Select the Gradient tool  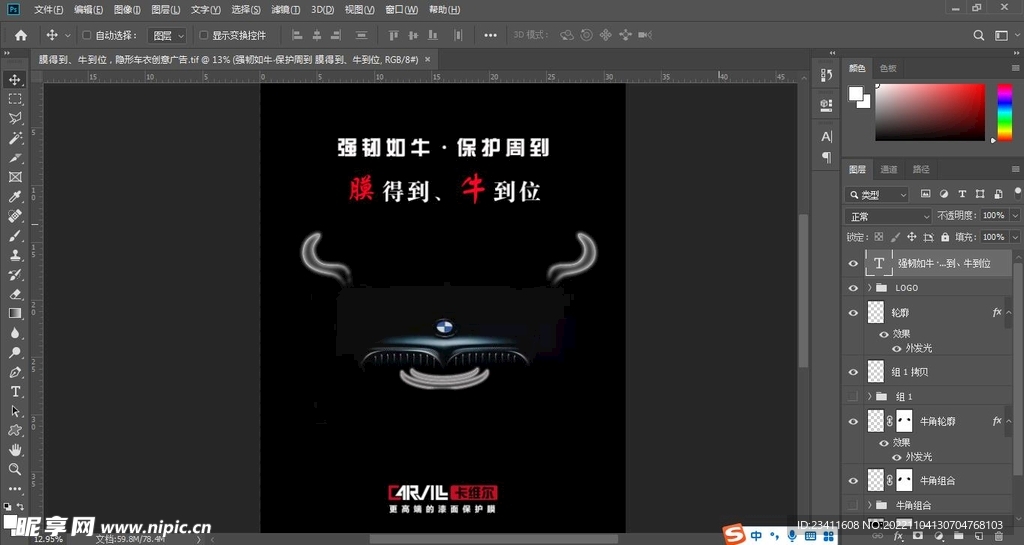click(14, 313)
